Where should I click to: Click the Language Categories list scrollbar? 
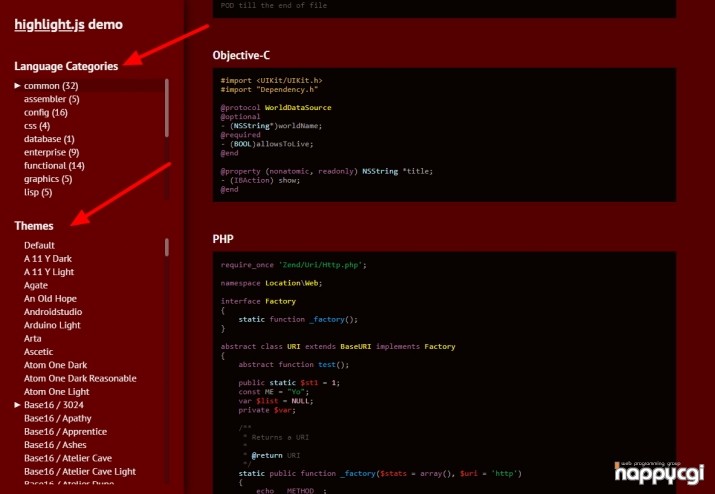[167, 108]
